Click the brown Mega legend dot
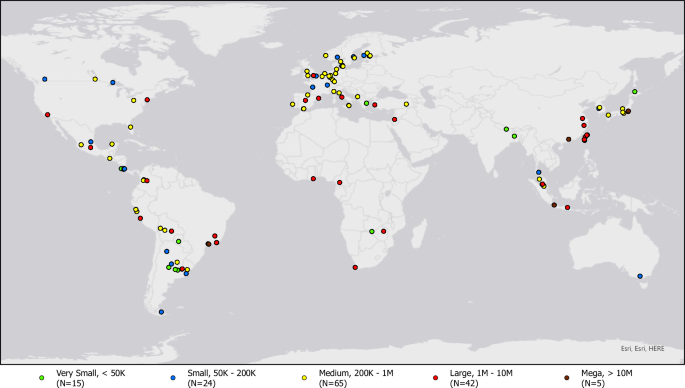Viewport: 685px width, 388px height. 567,378
